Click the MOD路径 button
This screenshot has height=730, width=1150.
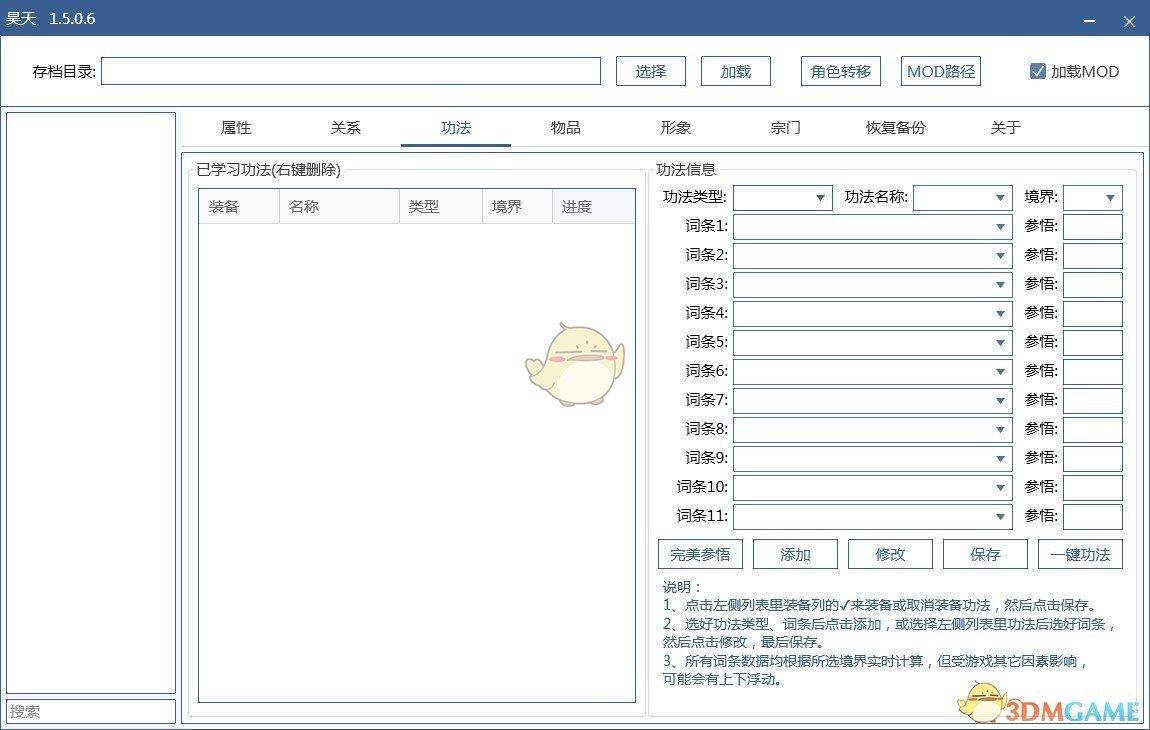[941, 71]
